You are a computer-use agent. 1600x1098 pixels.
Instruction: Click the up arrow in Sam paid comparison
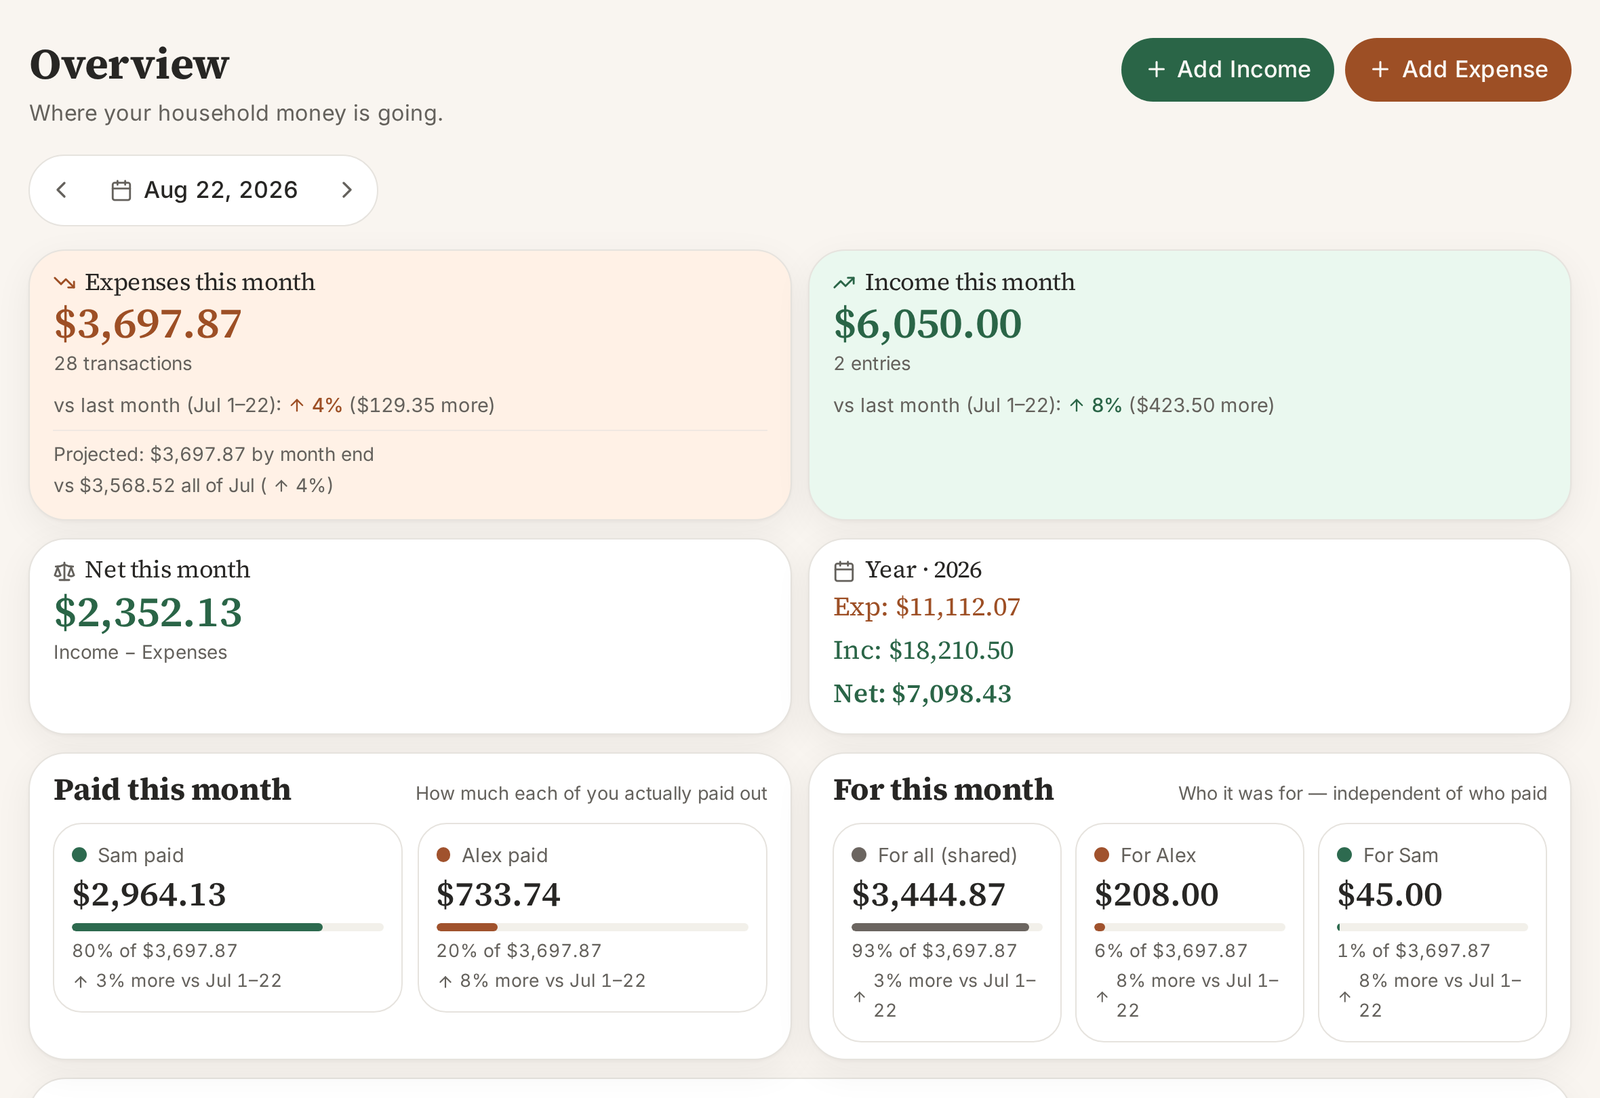[81, 982]
